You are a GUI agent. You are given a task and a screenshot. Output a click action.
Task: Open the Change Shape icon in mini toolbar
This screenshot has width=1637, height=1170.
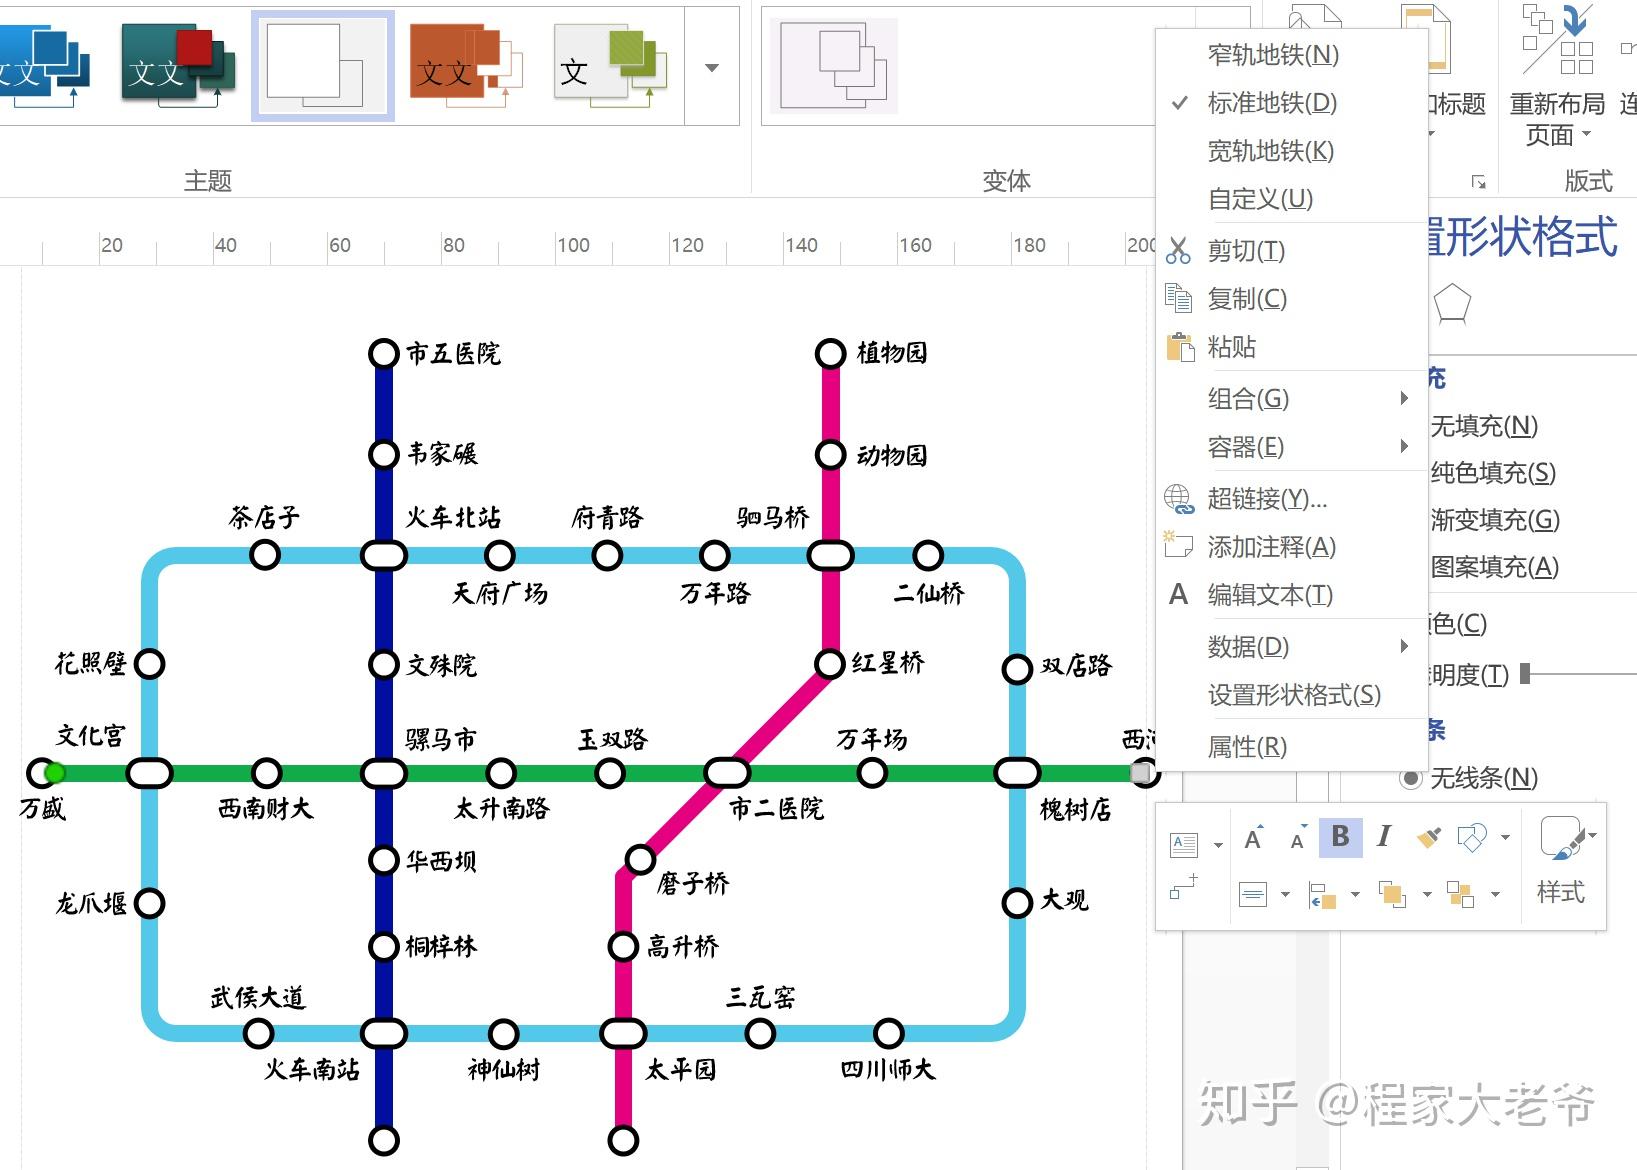click(1469, 837)
